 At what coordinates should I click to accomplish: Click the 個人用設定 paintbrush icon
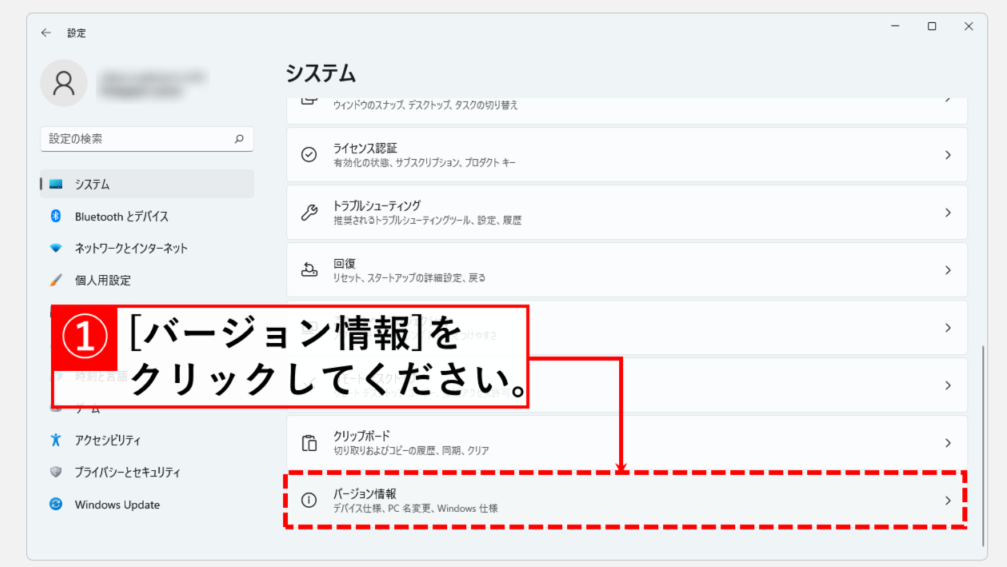click(56, 281)
